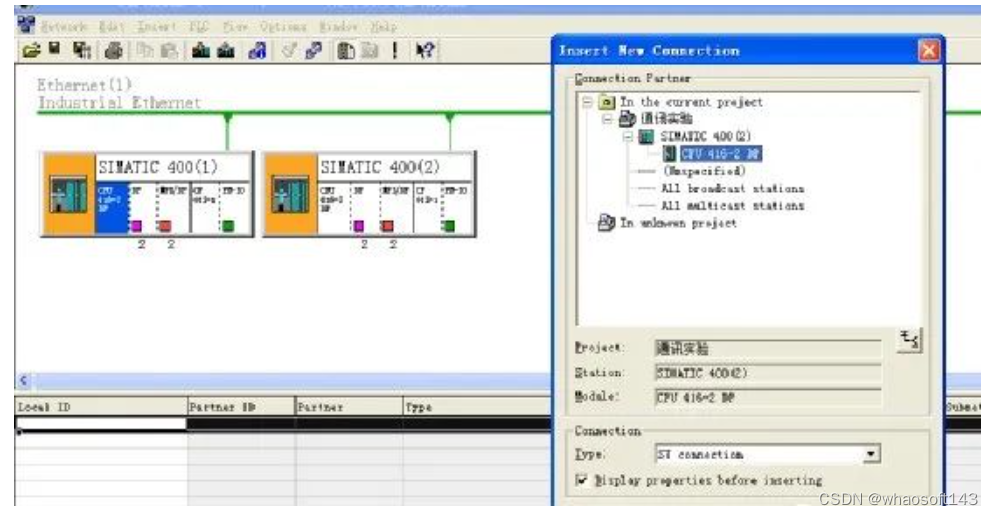993x515 pixels.
Task: Collapse the project node in the tree
Action: click(607, 118)
